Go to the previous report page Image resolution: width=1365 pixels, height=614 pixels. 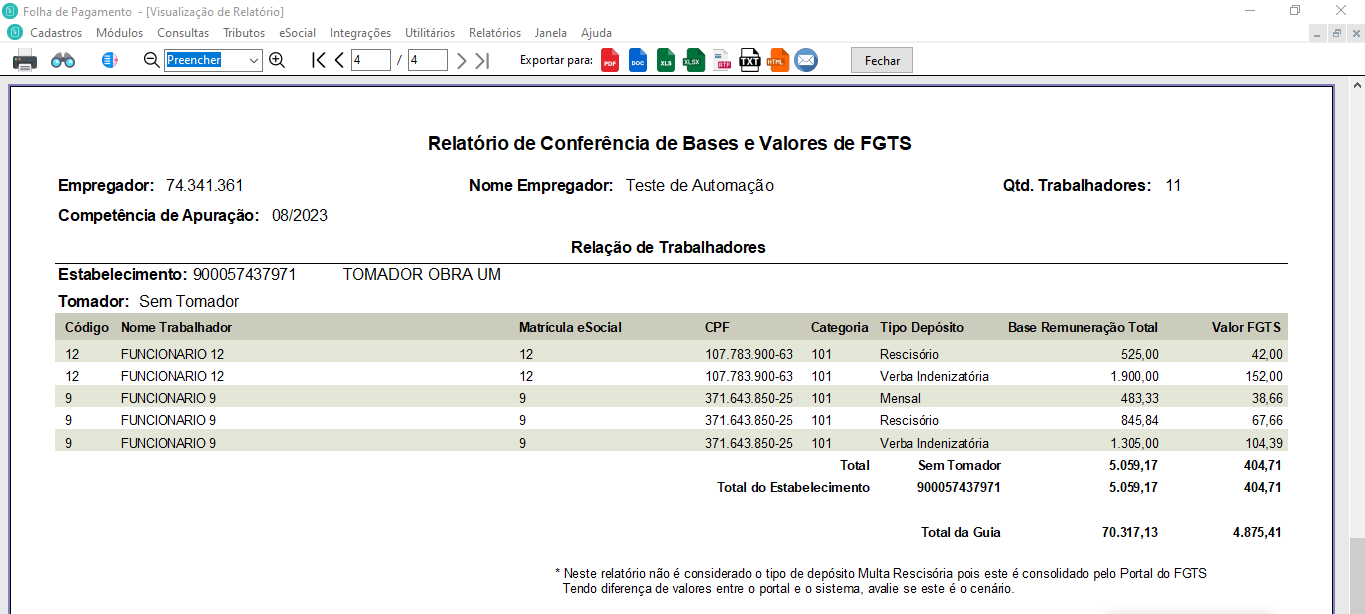339,60
